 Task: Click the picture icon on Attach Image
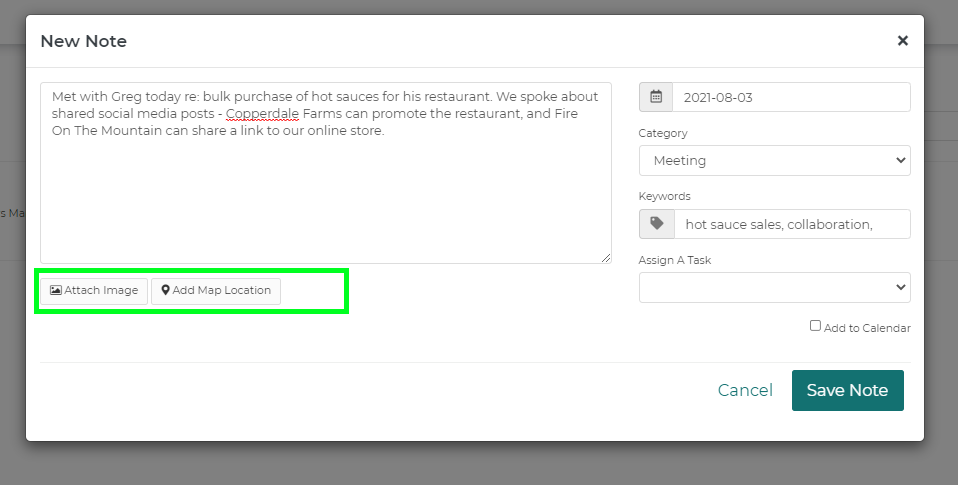pyautogui.click(x=56, y=291)
